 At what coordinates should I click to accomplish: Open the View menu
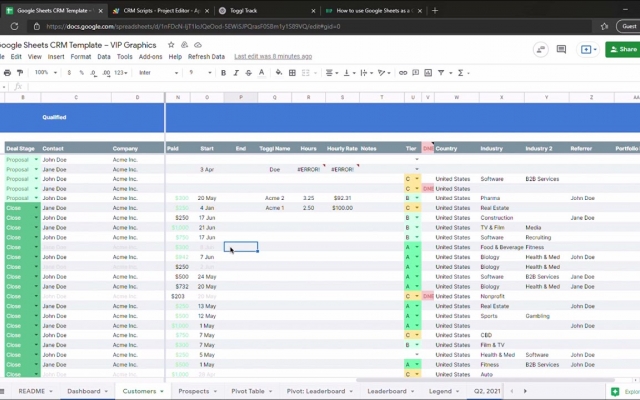point(35,57)
